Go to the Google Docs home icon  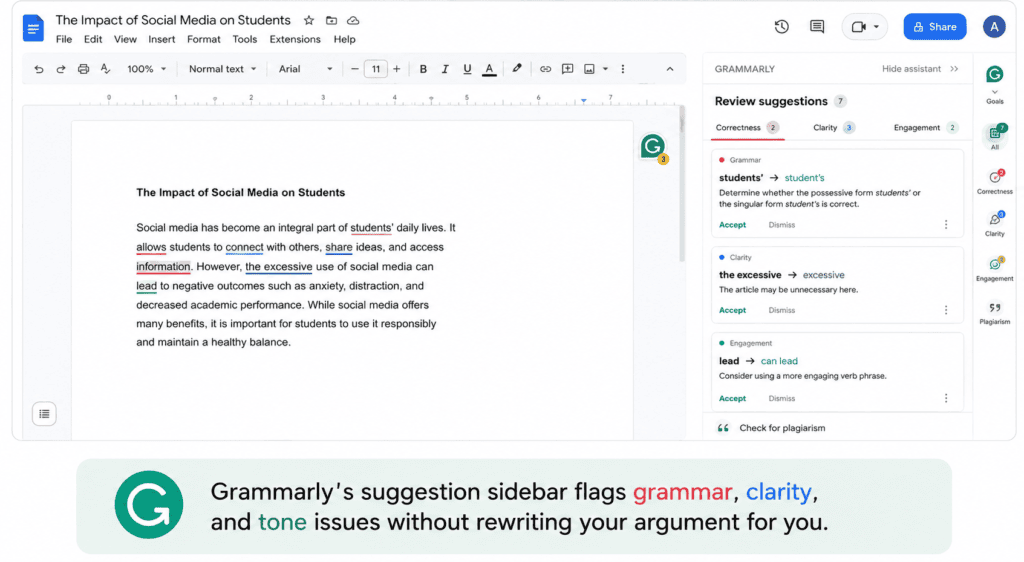pyautogui.click(x=33, y=28)
